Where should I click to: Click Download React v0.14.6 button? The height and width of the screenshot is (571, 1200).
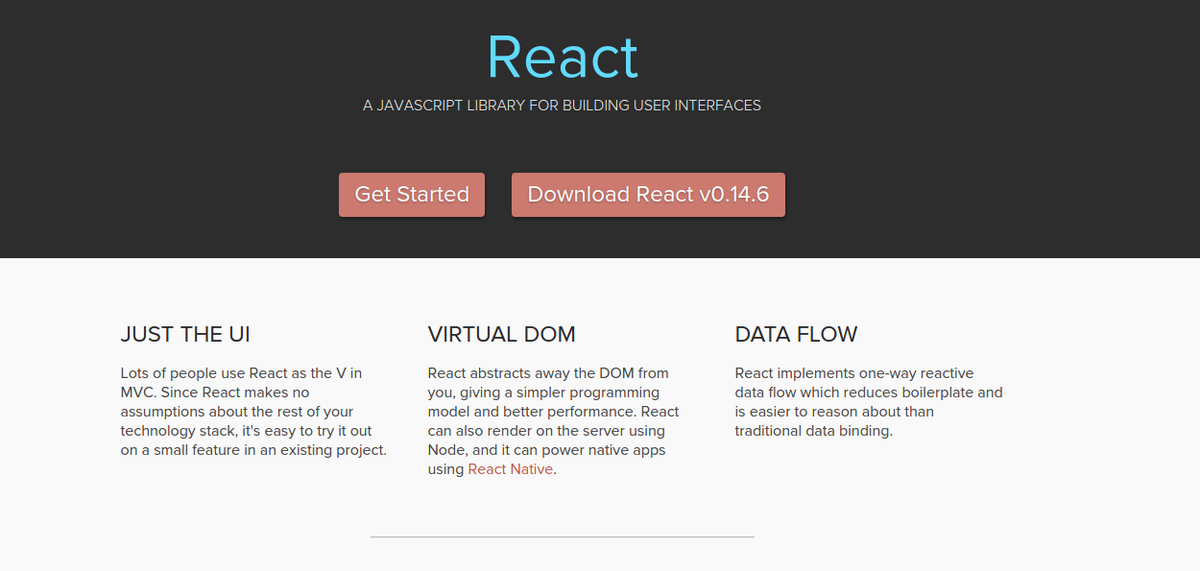tap(648, 194)
